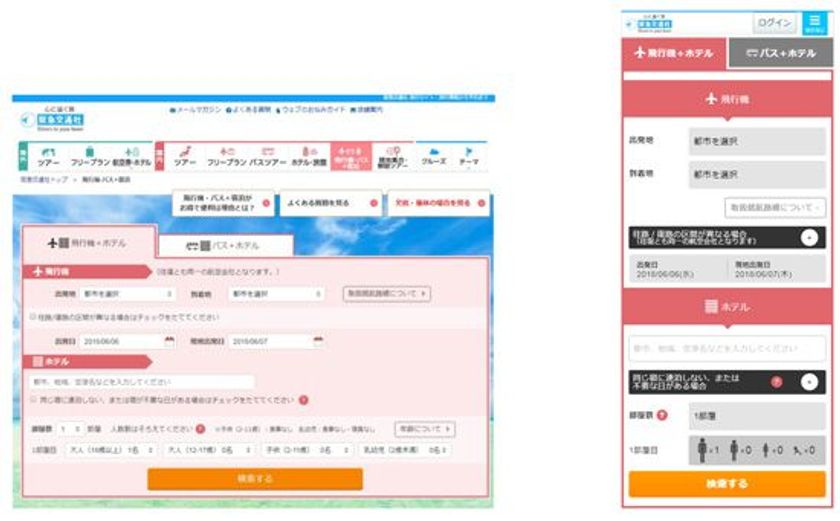Click desktop 出発日 date field
Viewport: 840px width, 521px height.
pos(121,341)
